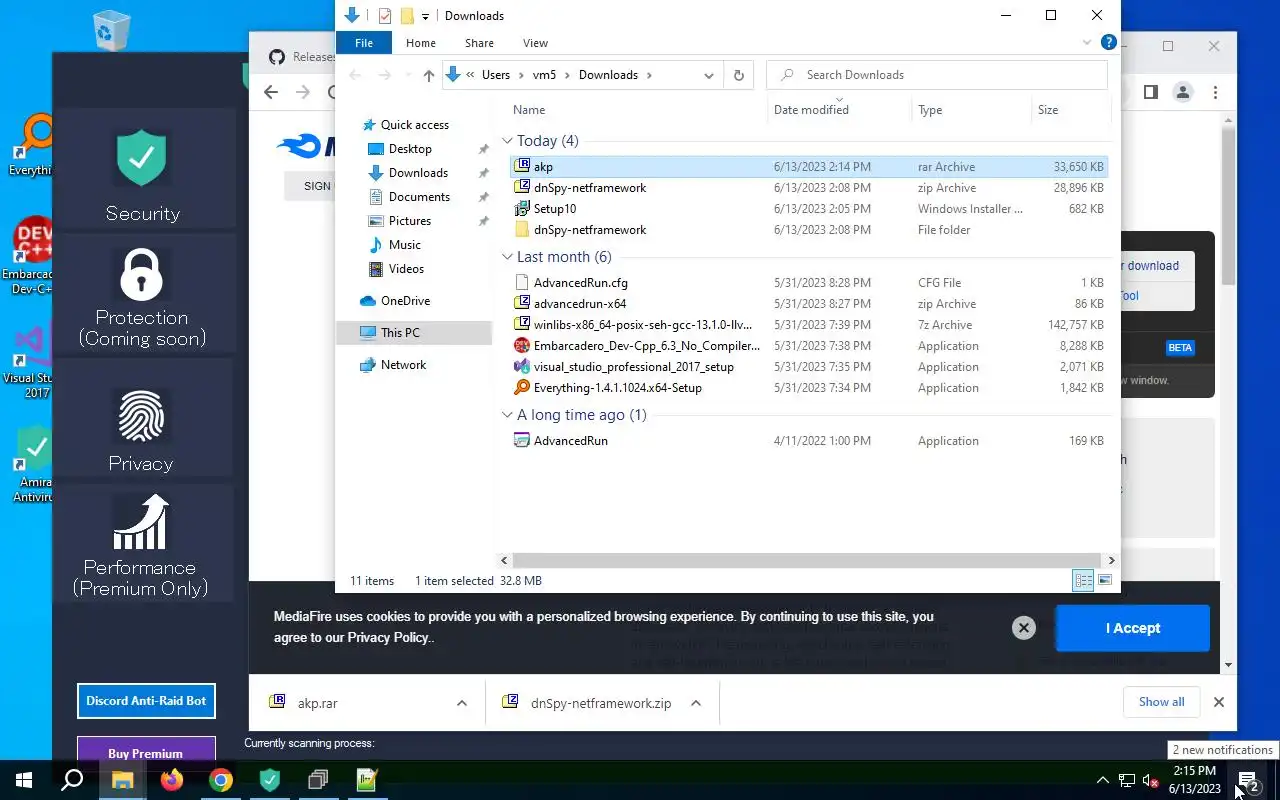Open Windows Start menu
The height and width of the screenshot is (800, 1280).
pos(24,780)
